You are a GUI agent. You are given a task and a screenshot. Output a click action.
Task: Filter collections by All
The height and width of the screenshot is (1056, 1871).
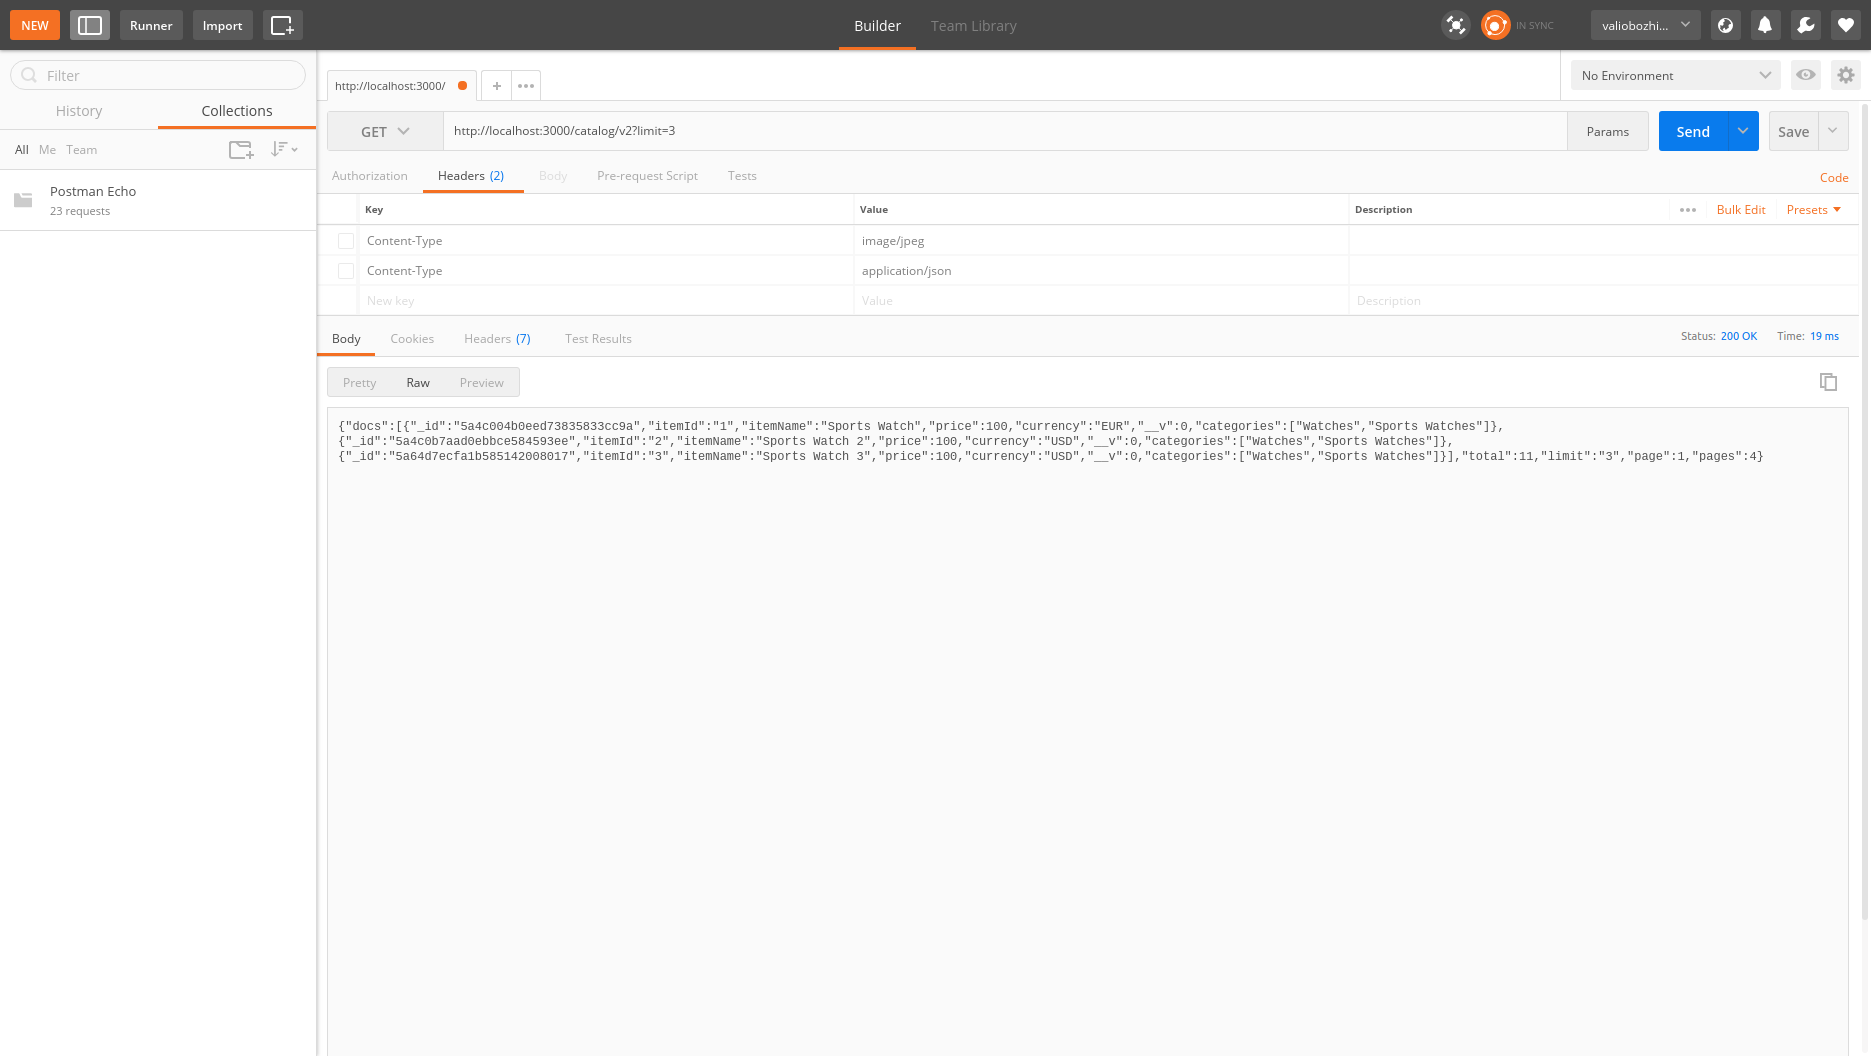click(x=22, y=150)
